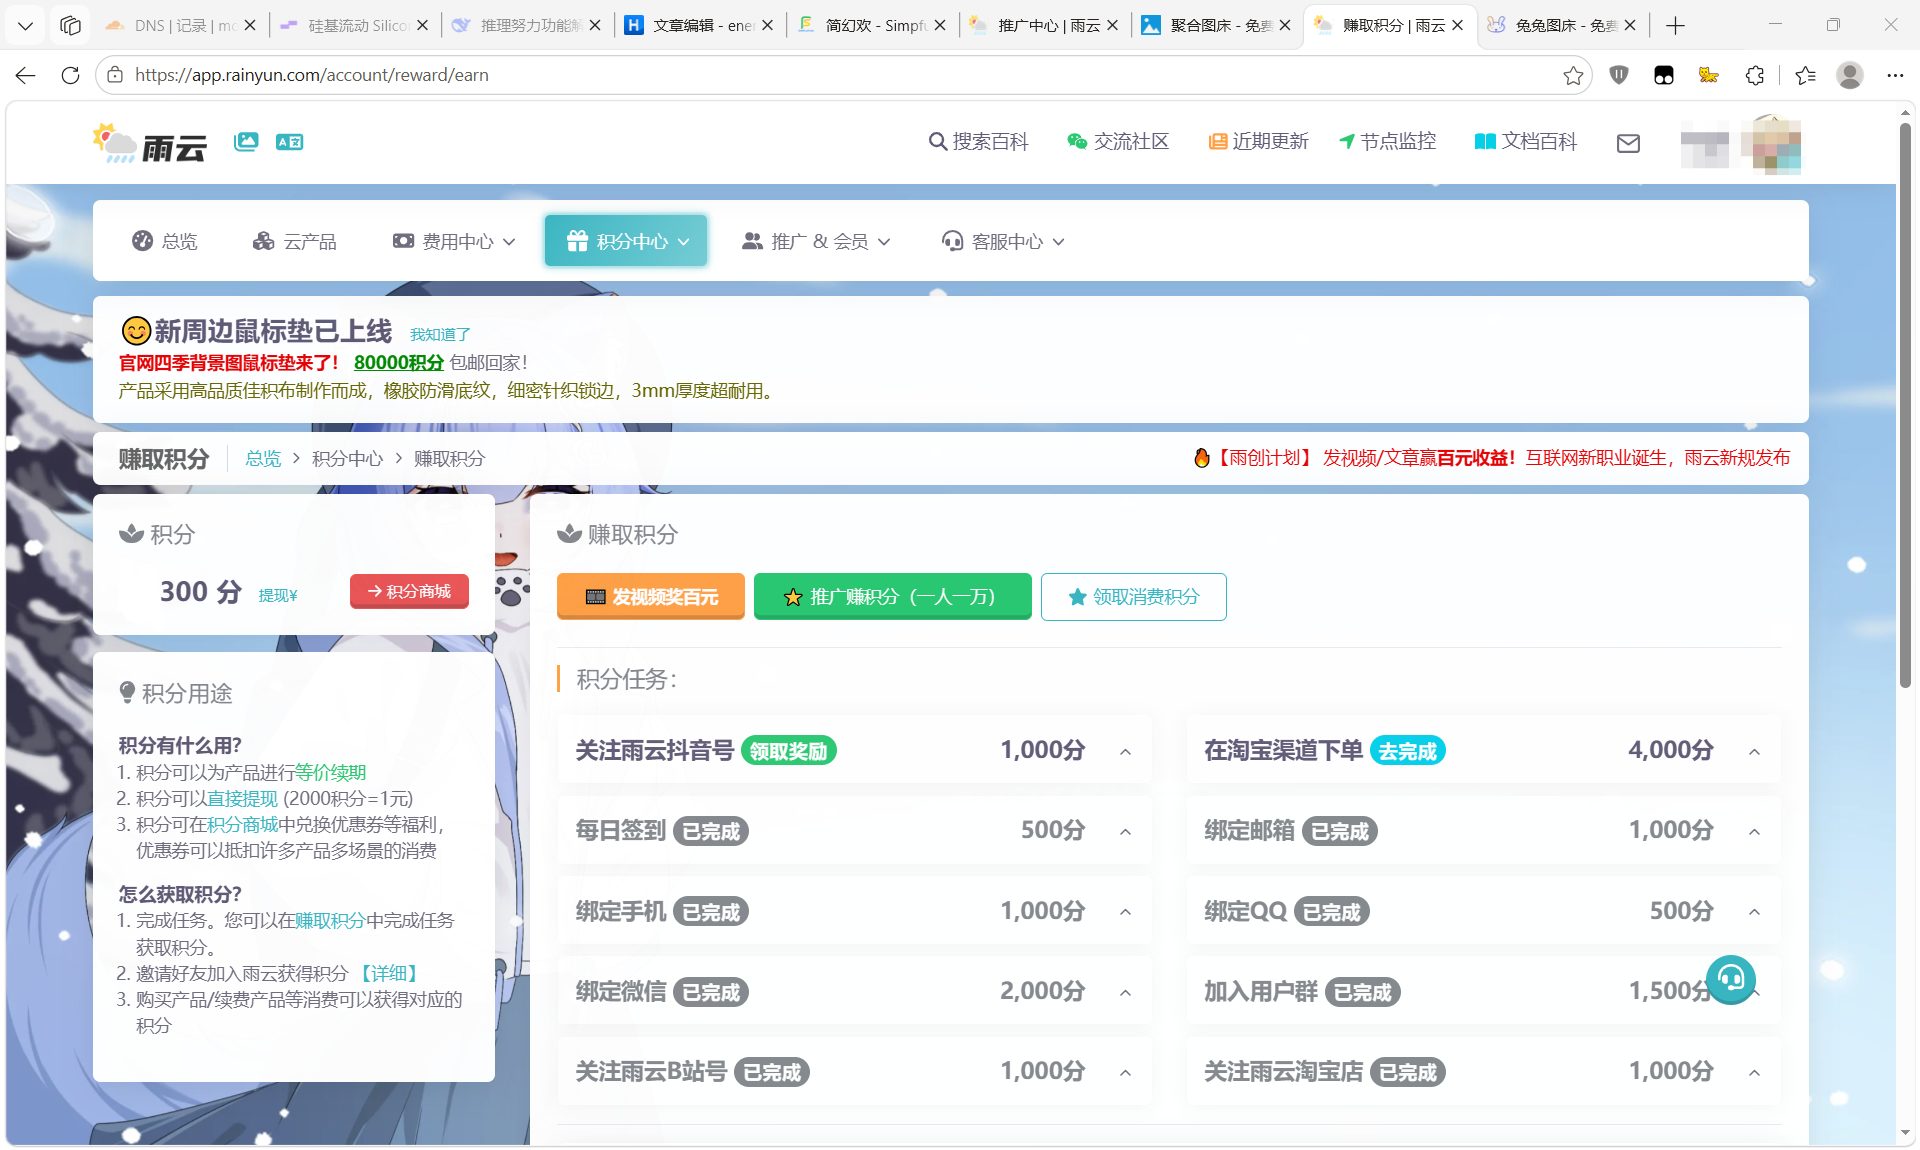The width and height of the screenshot is (1920, 1150).
Task: Expand the 绑定微信 task
Action: [x=1126, y=992]
